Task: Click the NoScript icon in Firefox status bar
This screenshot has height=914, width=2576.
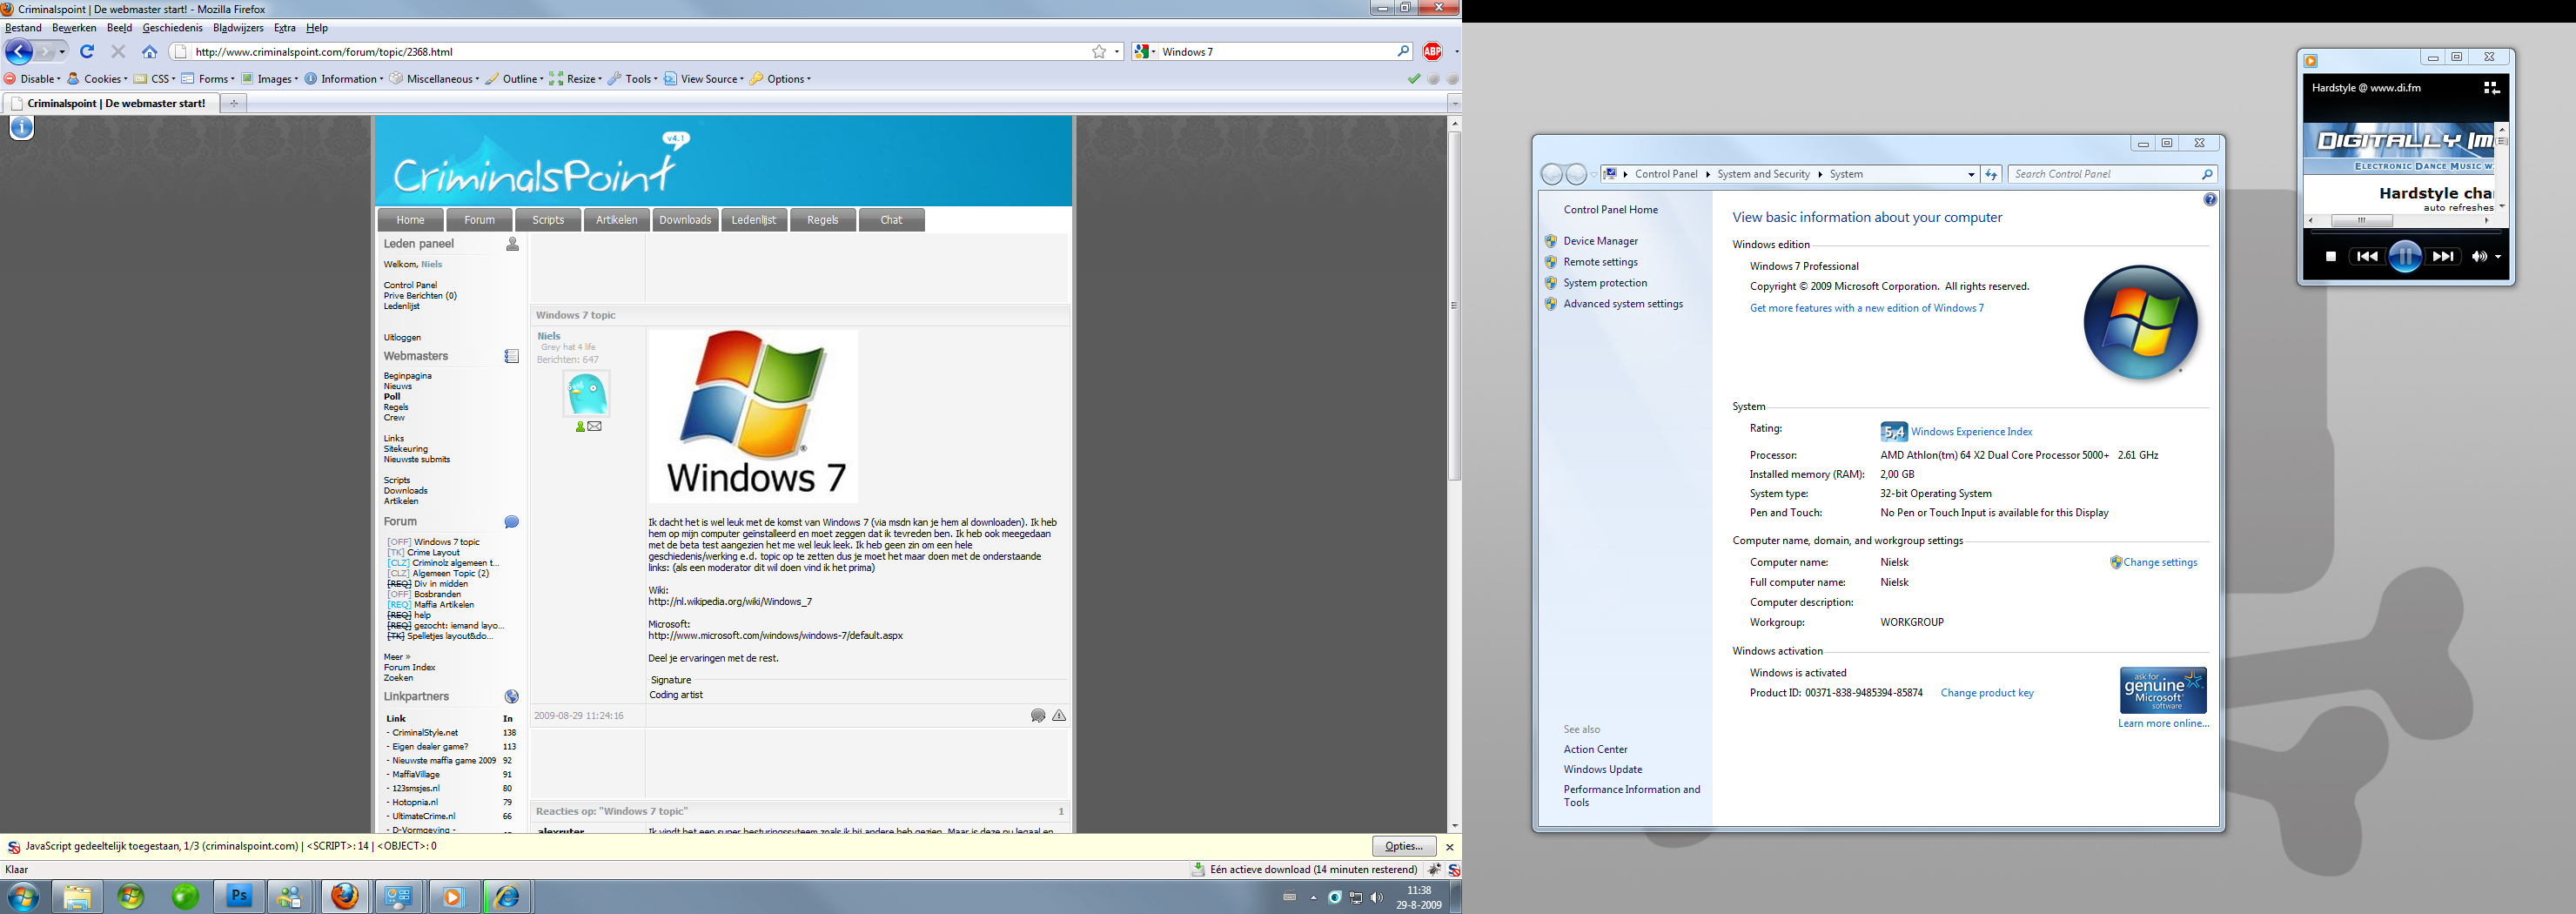Action: click(x=1453, y=870)
